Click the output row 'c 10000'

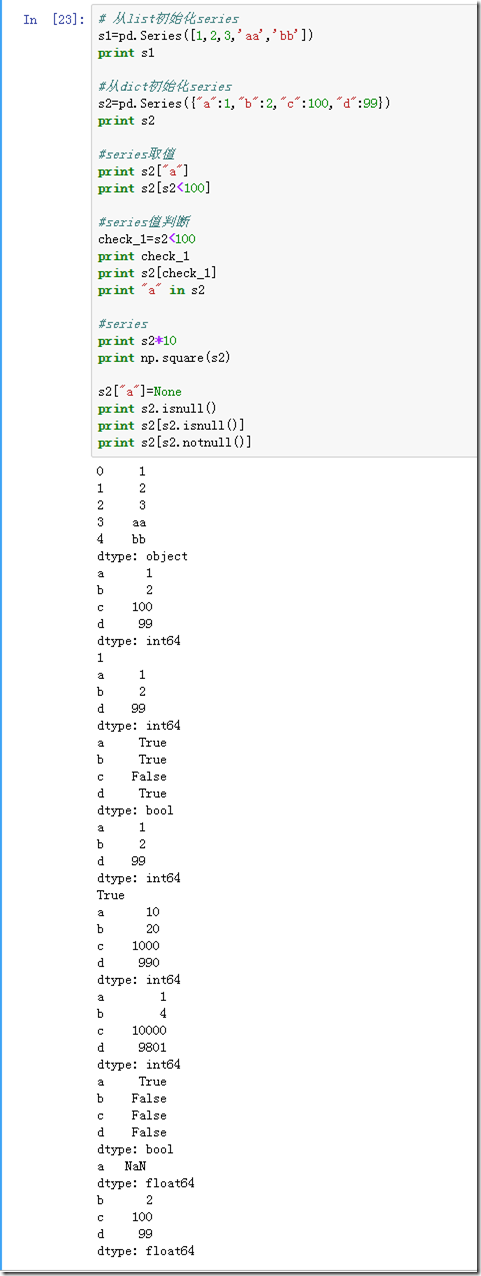[132, 1032]
